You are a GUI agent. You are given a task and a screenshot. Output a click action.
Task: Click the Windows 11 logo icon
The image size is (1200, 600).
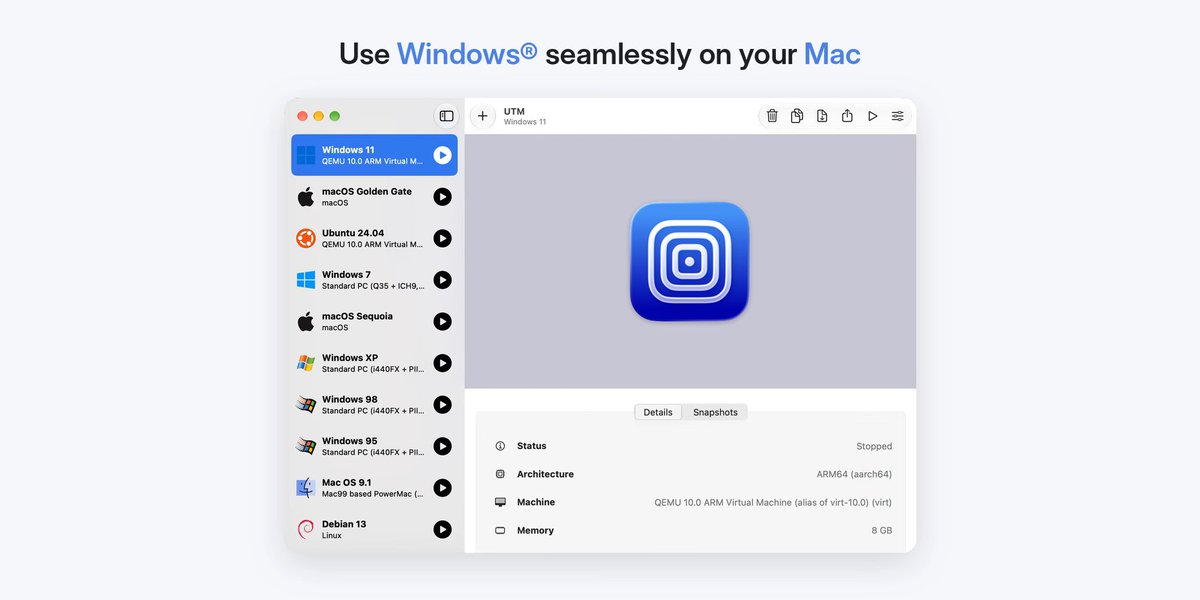(306, 155)
